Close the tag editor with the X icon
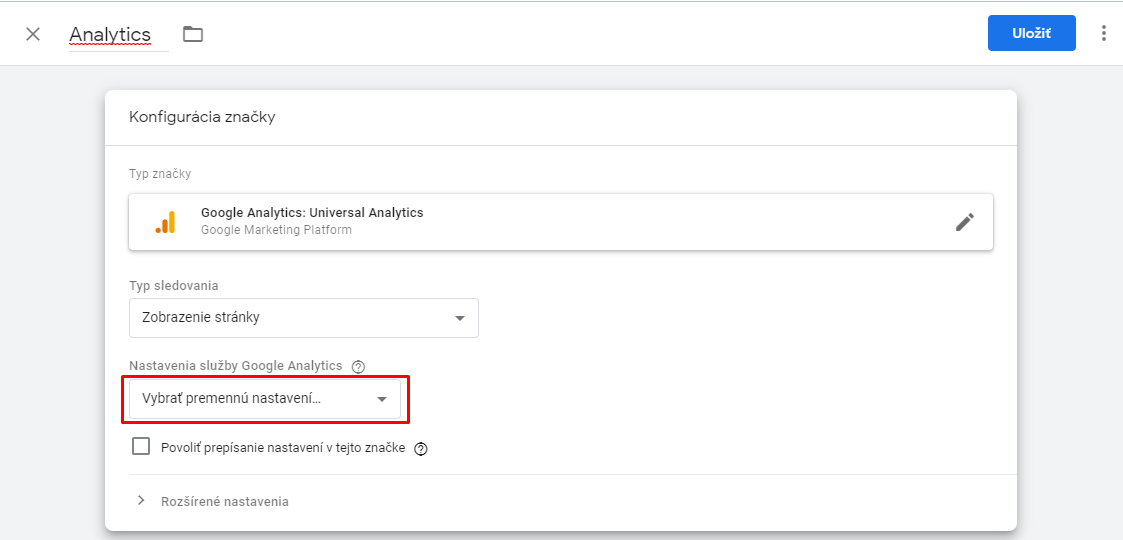This screenshot has width=1123, height=540. (x=33, y=34)
